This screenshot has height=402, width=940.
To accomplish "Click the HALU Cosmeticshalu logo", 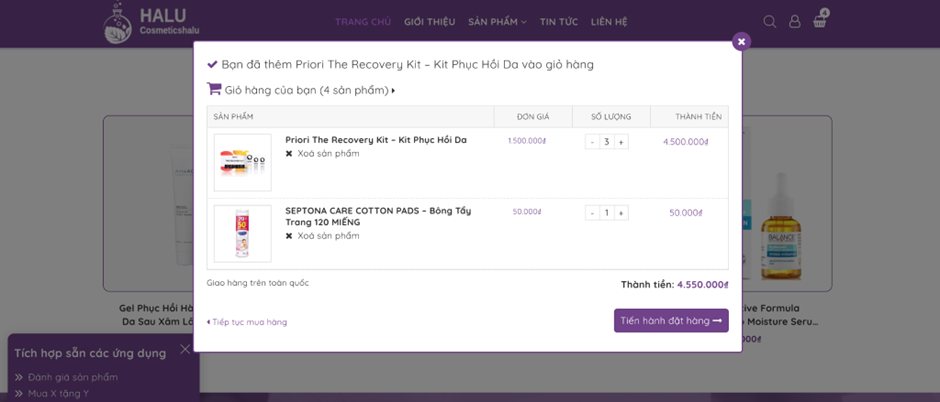I will point(152,23).
